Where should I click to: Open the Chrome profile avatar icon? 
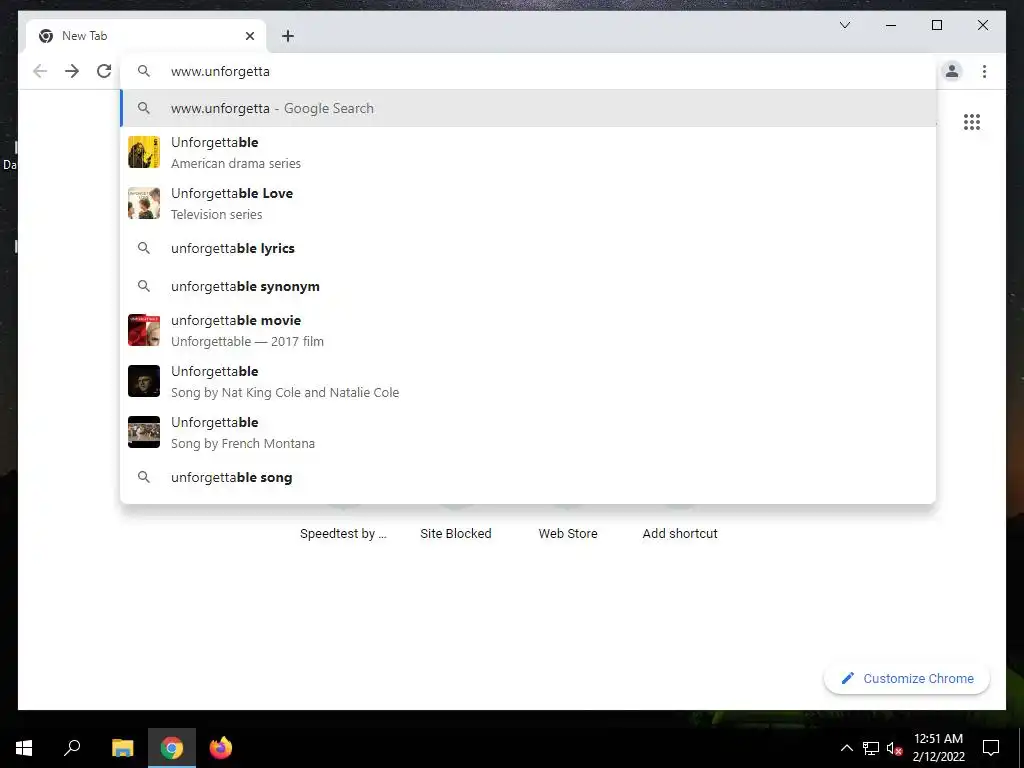952,71
